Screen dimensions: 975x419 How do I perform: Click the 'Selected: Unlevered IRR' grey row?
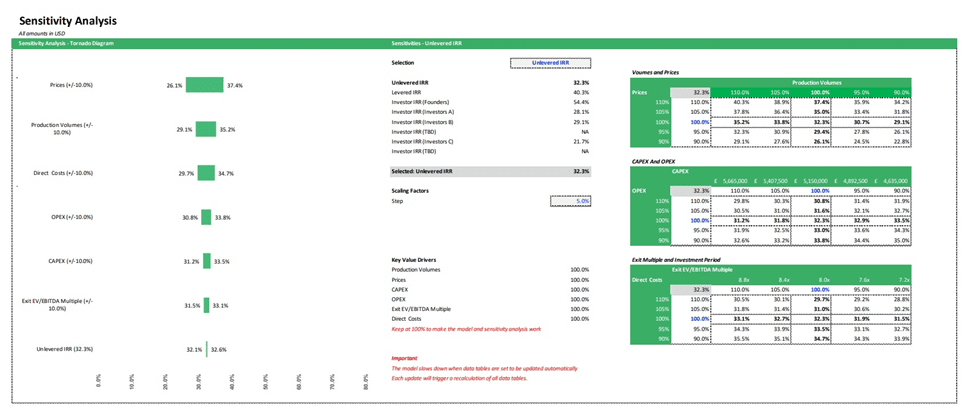(491, 171)
